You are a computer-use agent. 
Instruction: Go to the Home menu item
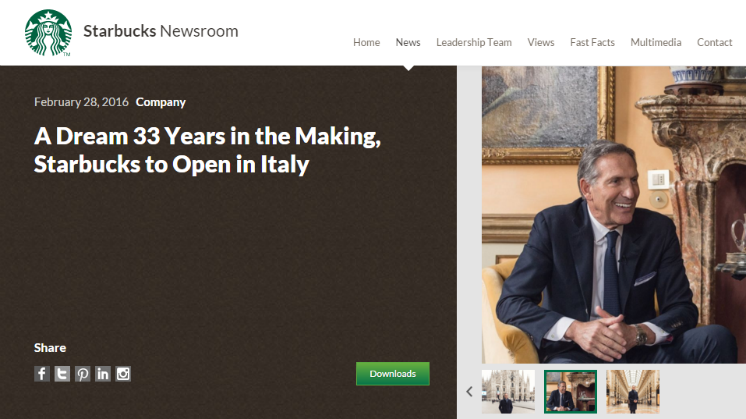point(366,42)
